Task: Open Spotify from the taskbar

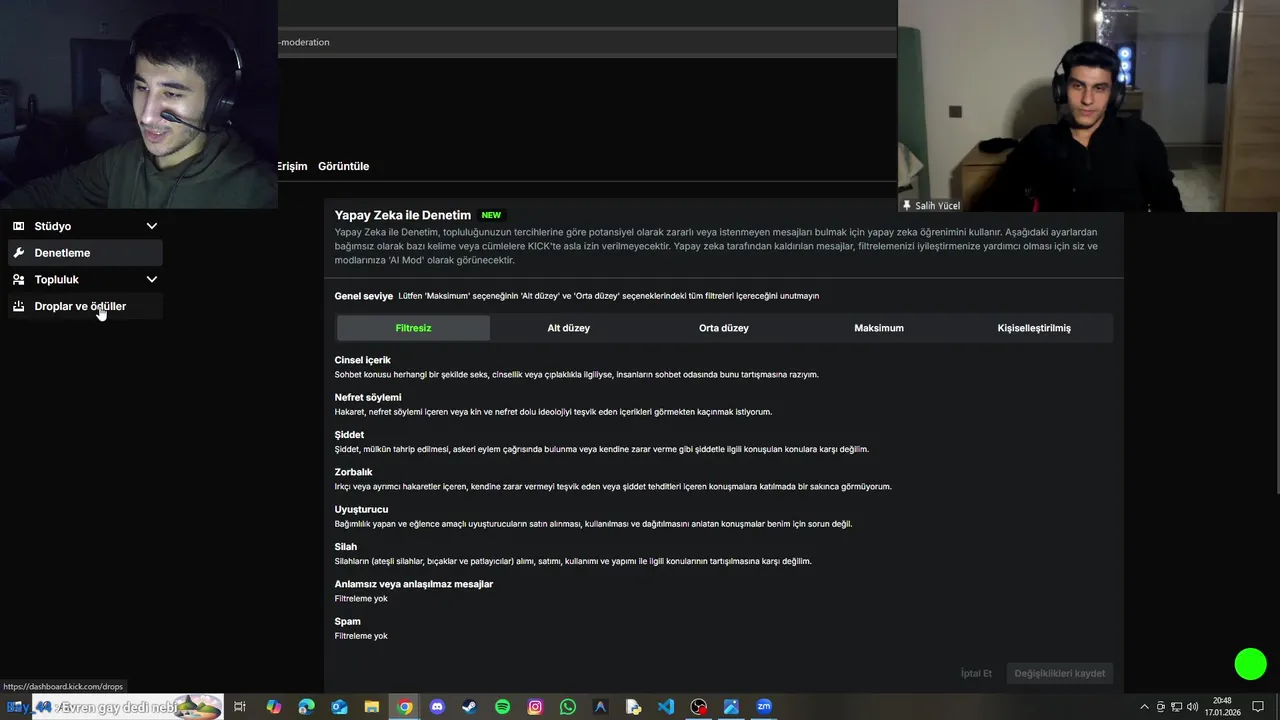Action: [502, 707]
